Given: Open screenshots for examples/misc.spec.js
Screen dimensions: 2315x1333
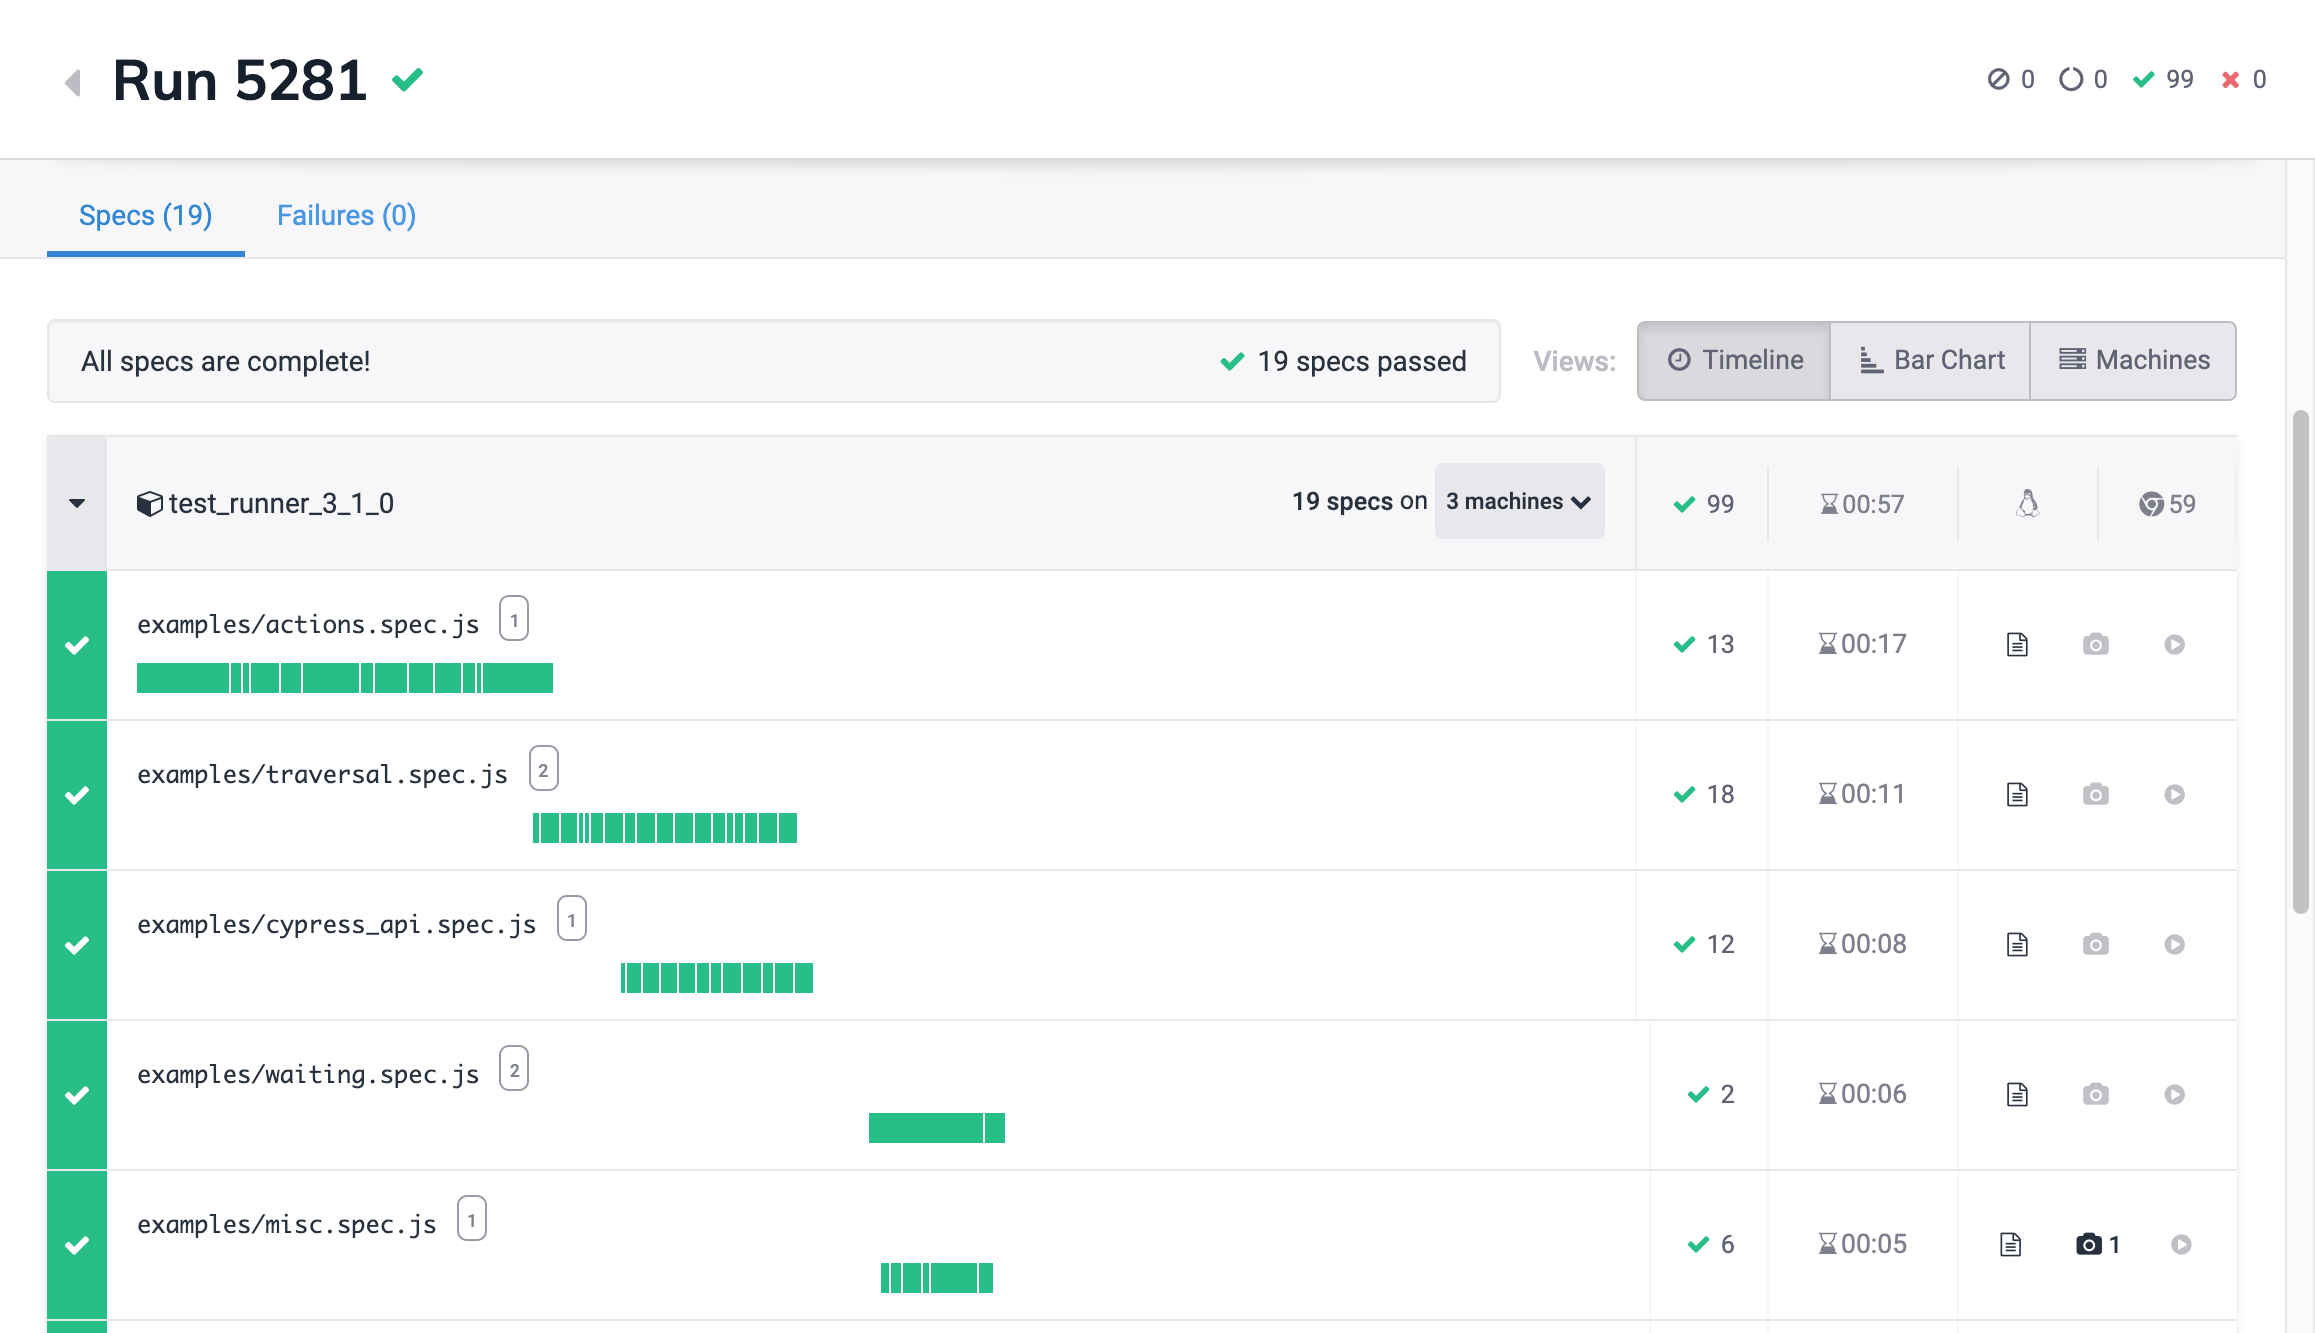Looking at the screenshot, I should pos(2090,1243).
